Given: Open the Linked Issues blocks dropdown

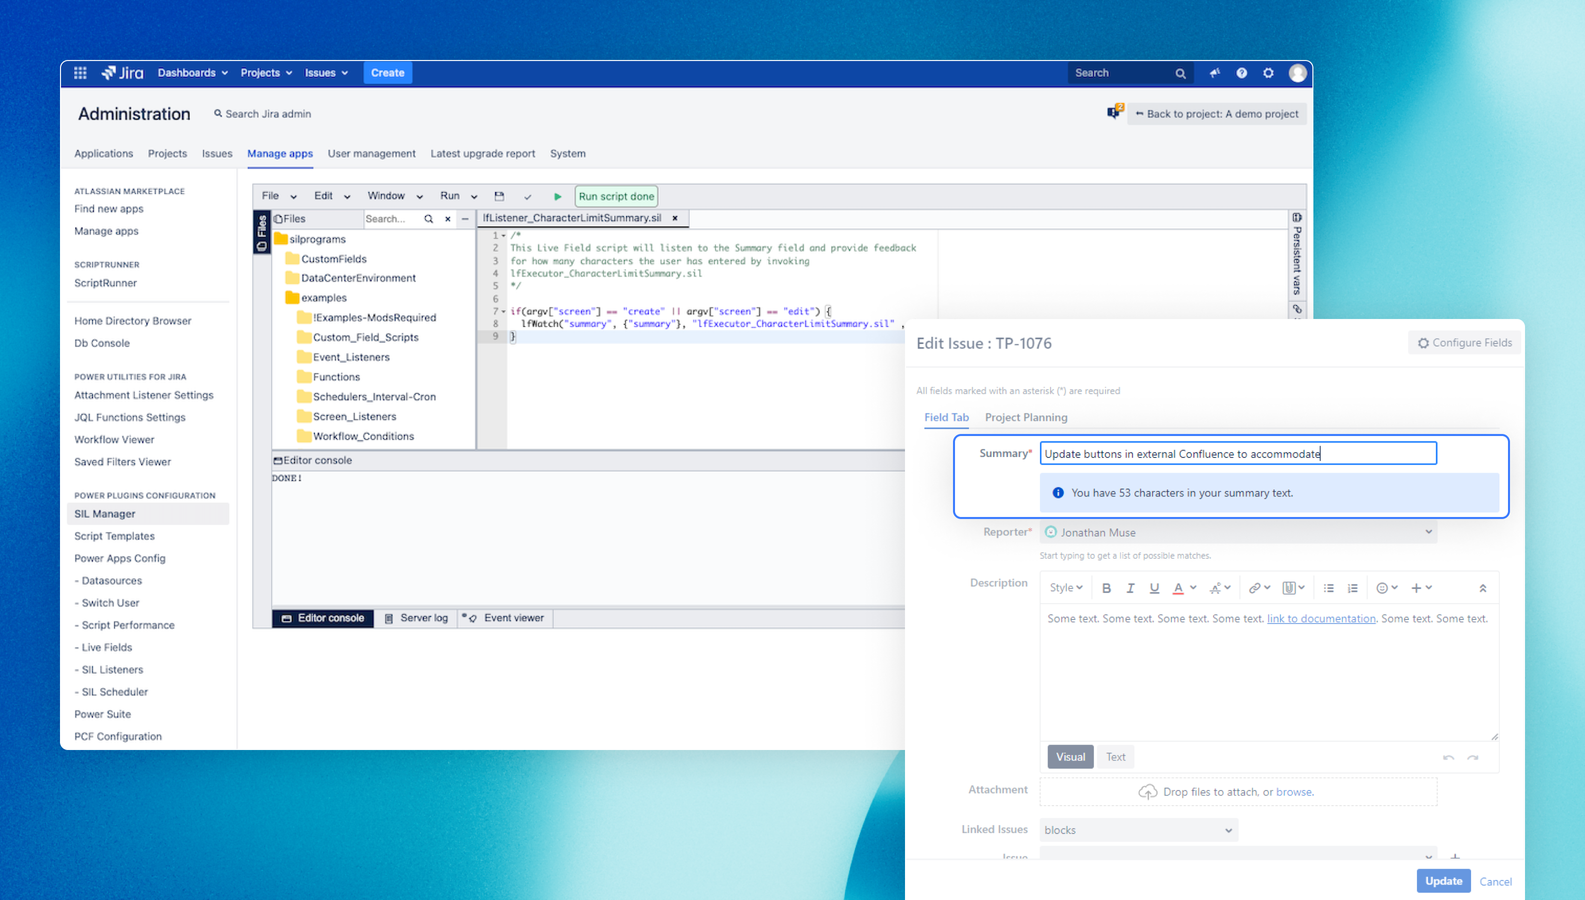Looking at the screenshot, I should (x=1138, y=830).
